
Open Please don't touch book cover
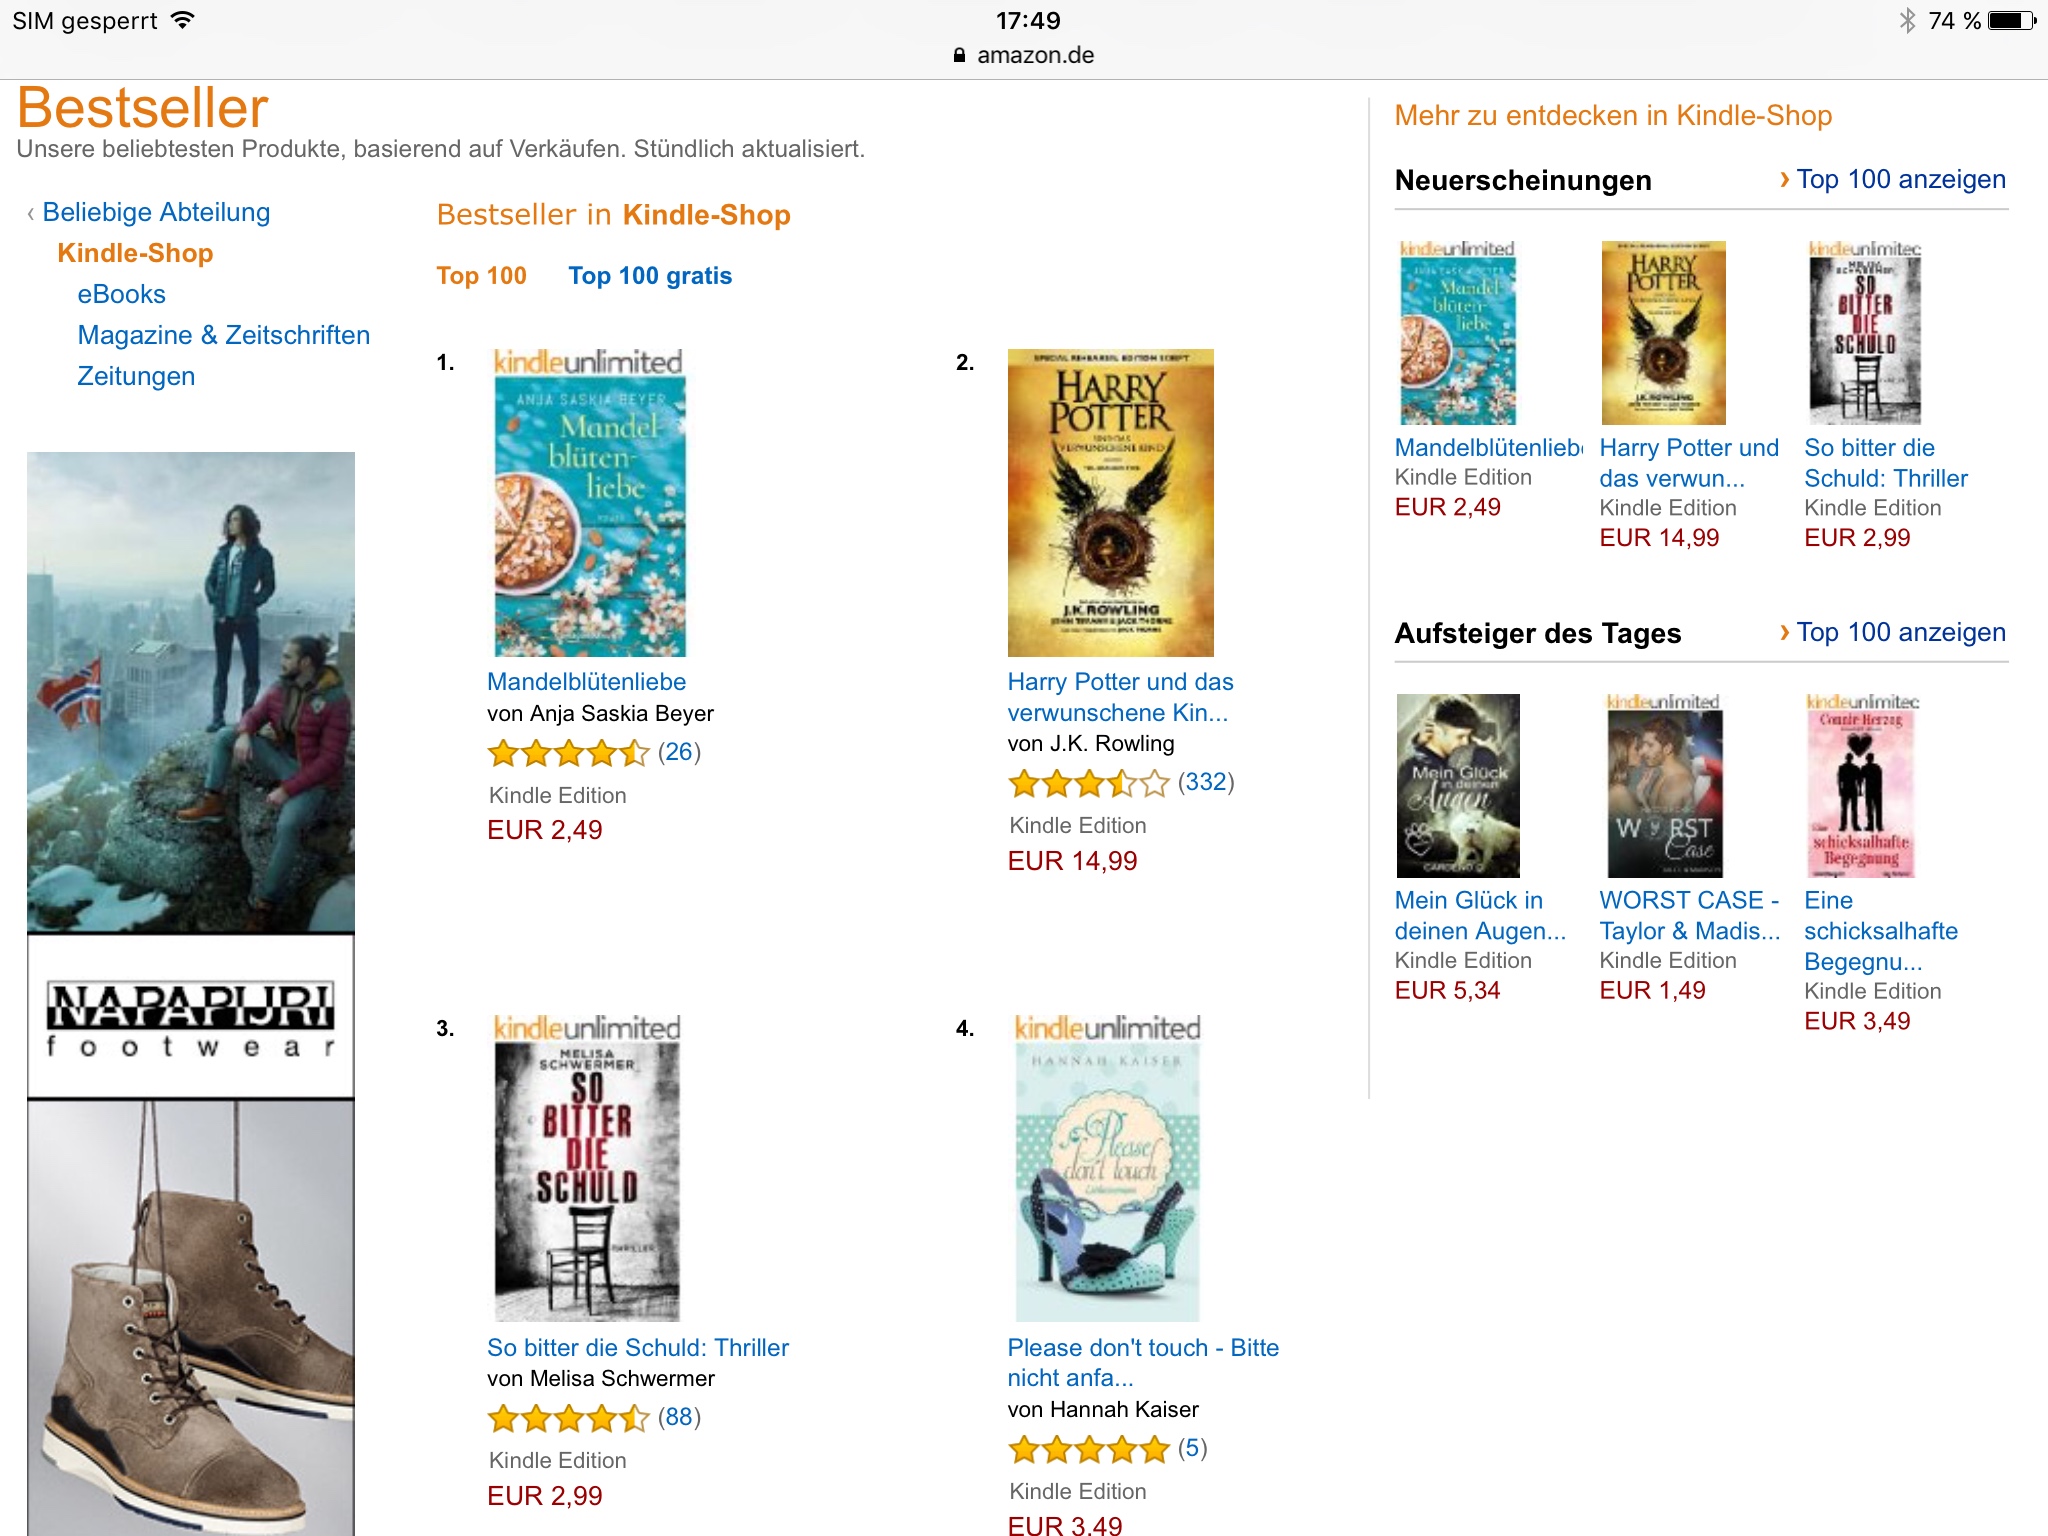click(1108, 1168)
